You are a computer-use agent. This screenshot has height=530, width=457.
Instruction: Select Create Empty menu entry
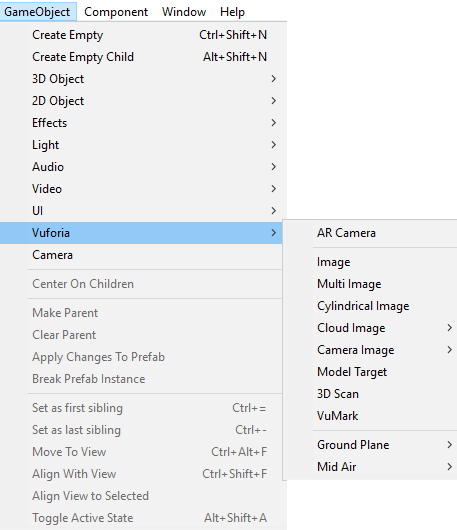pyautogui.click(x=141, y=35)
